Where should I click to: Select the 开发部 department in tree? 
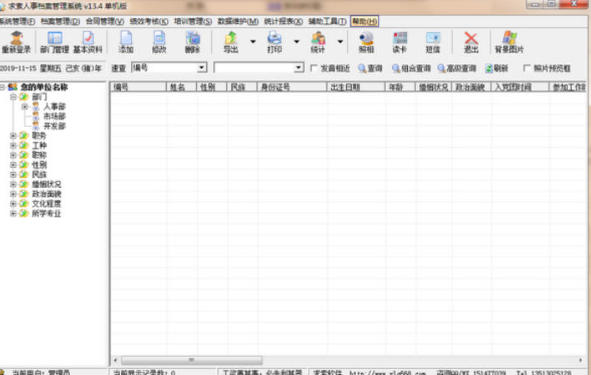tap(55, 126)
